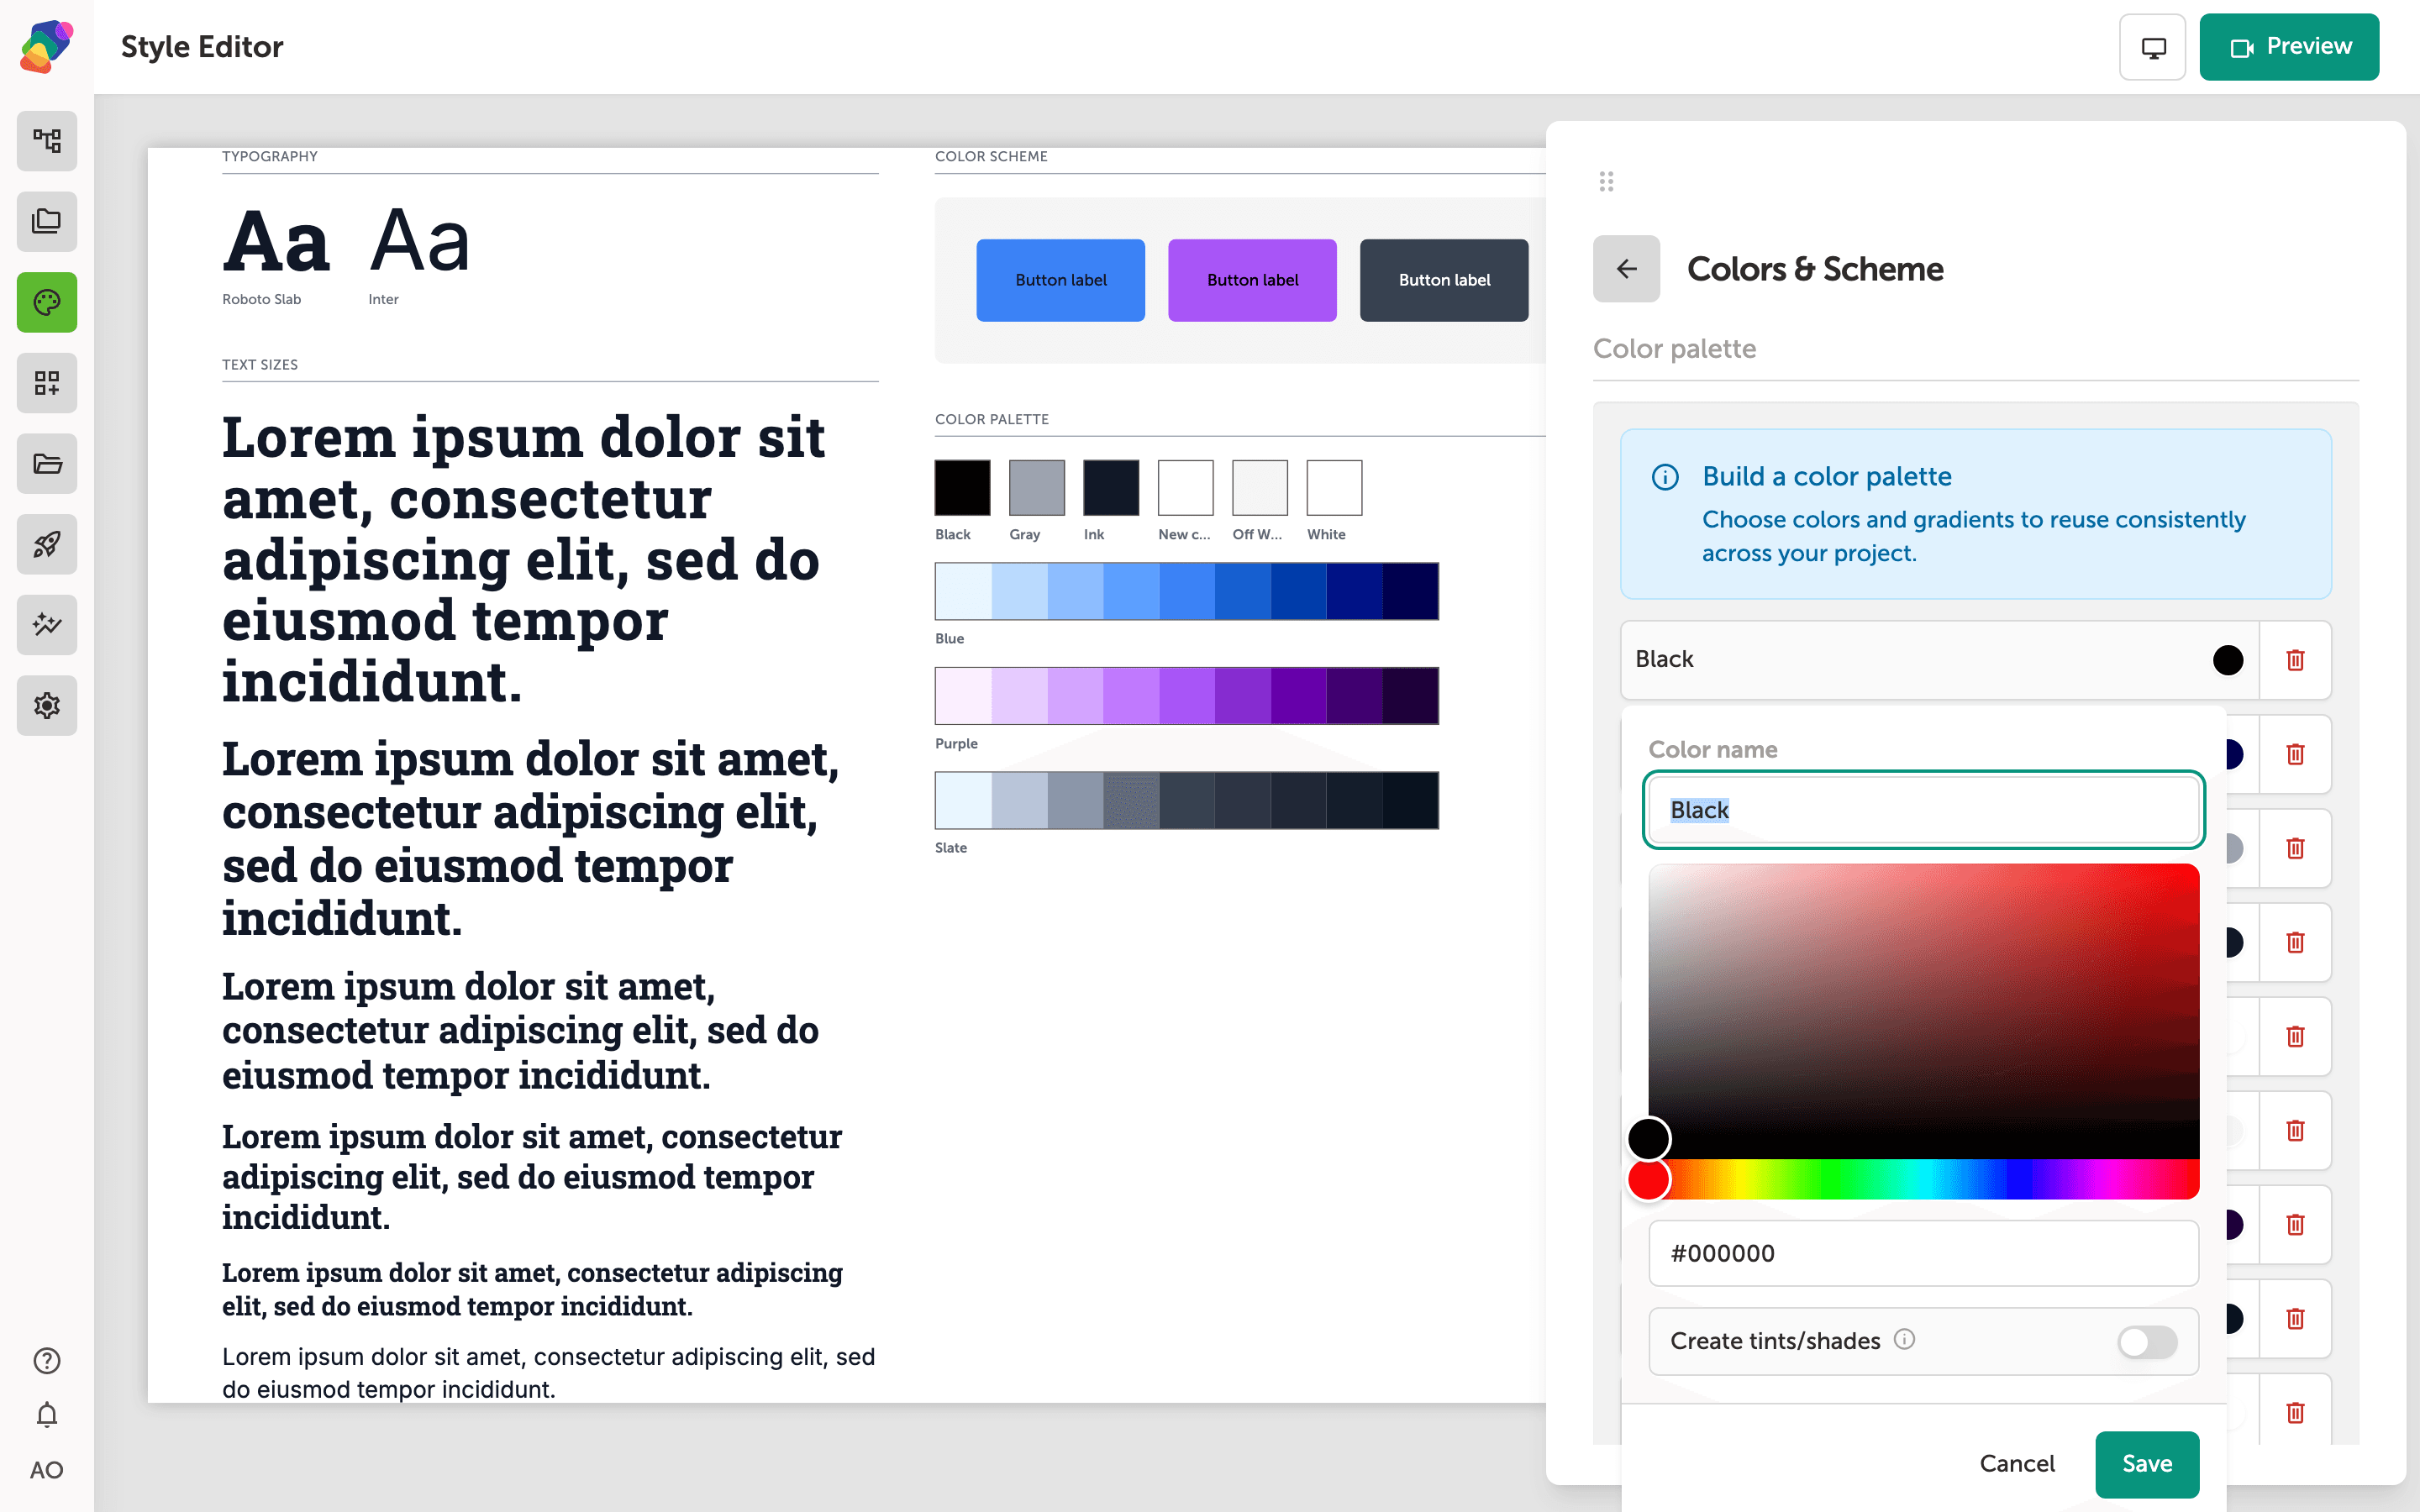Viewport: 2420px width, 1512px height.
Task: Grab the panel drag handle dots
Action: point(1606,181)
